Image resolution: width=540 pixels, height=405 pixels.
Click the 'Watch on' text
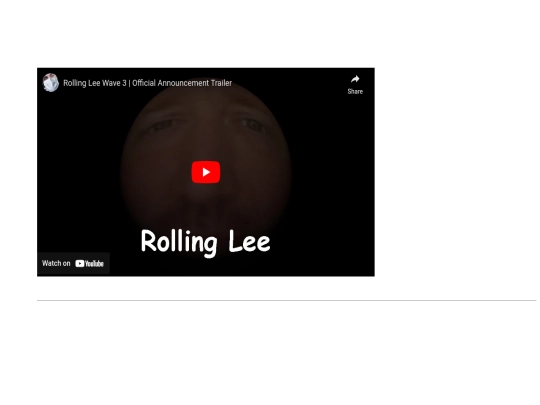tap(56, 263)
